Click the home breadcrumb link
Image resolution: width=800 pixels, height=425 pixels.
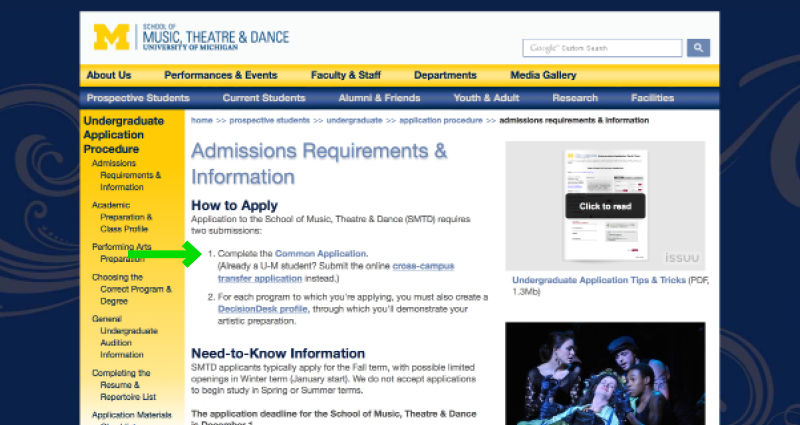click(202, 120)
